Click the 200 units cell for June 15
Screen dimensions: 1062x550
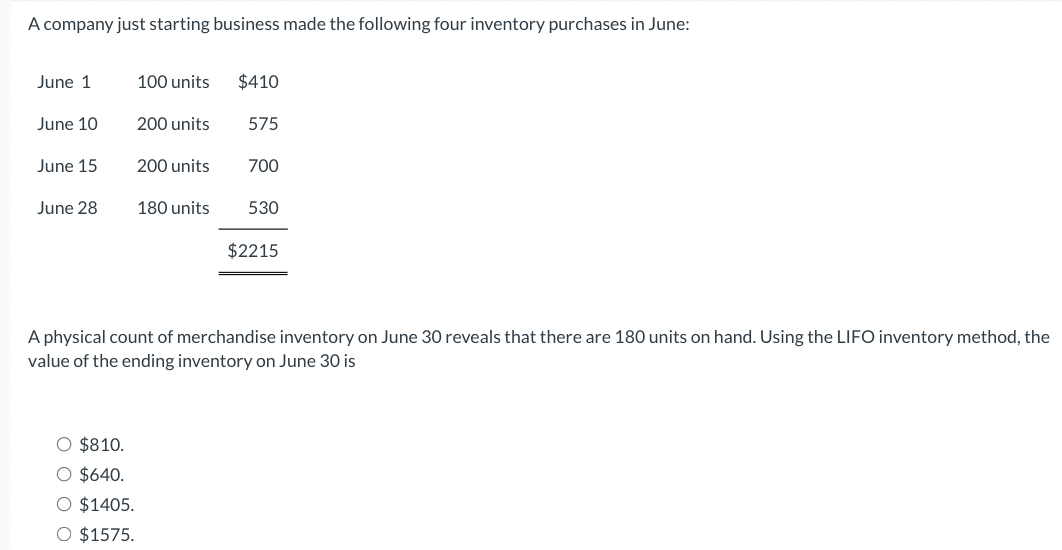pos(173,166)
